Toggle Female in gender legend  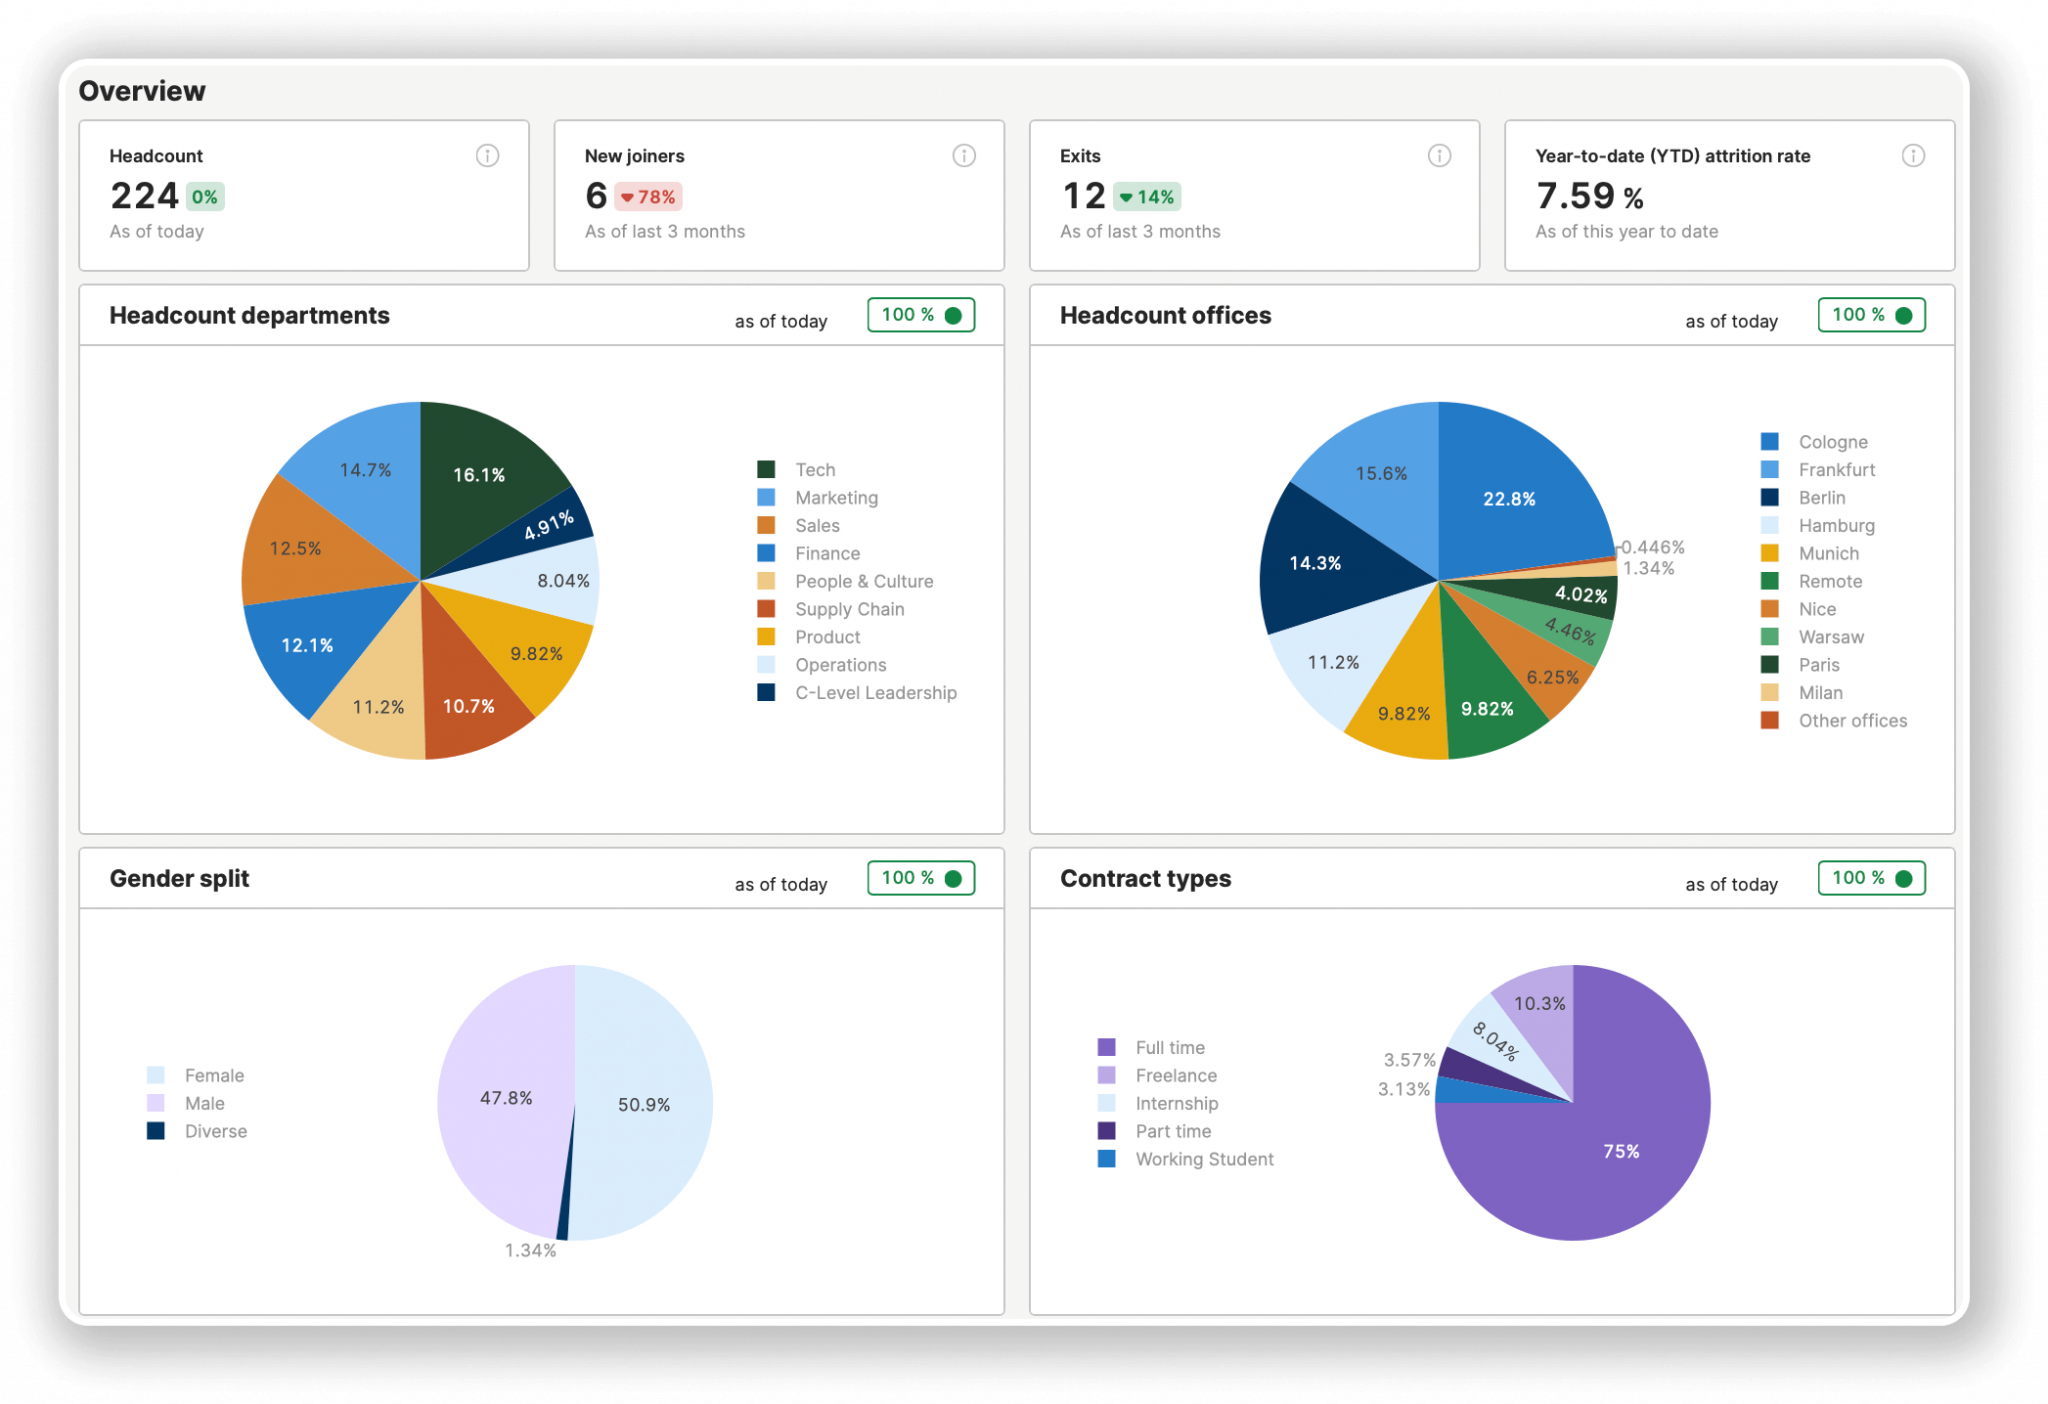point(196,1075)
